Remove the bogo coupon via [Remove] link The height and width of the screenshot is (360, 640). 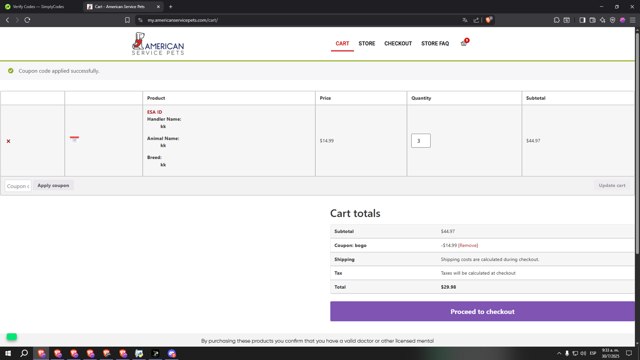coord(468,245)
